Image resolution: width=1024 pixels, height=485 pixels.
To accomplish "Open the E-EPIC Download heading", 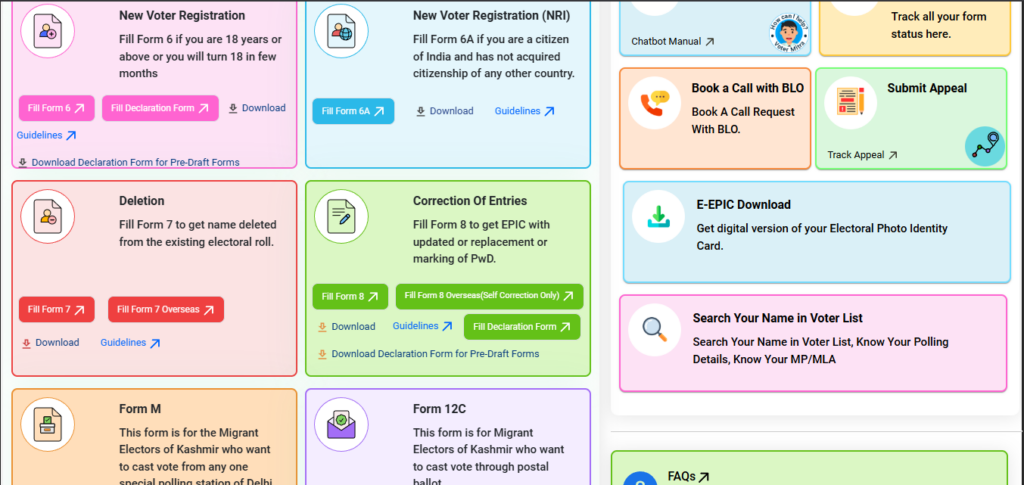I will click(744, 204).
